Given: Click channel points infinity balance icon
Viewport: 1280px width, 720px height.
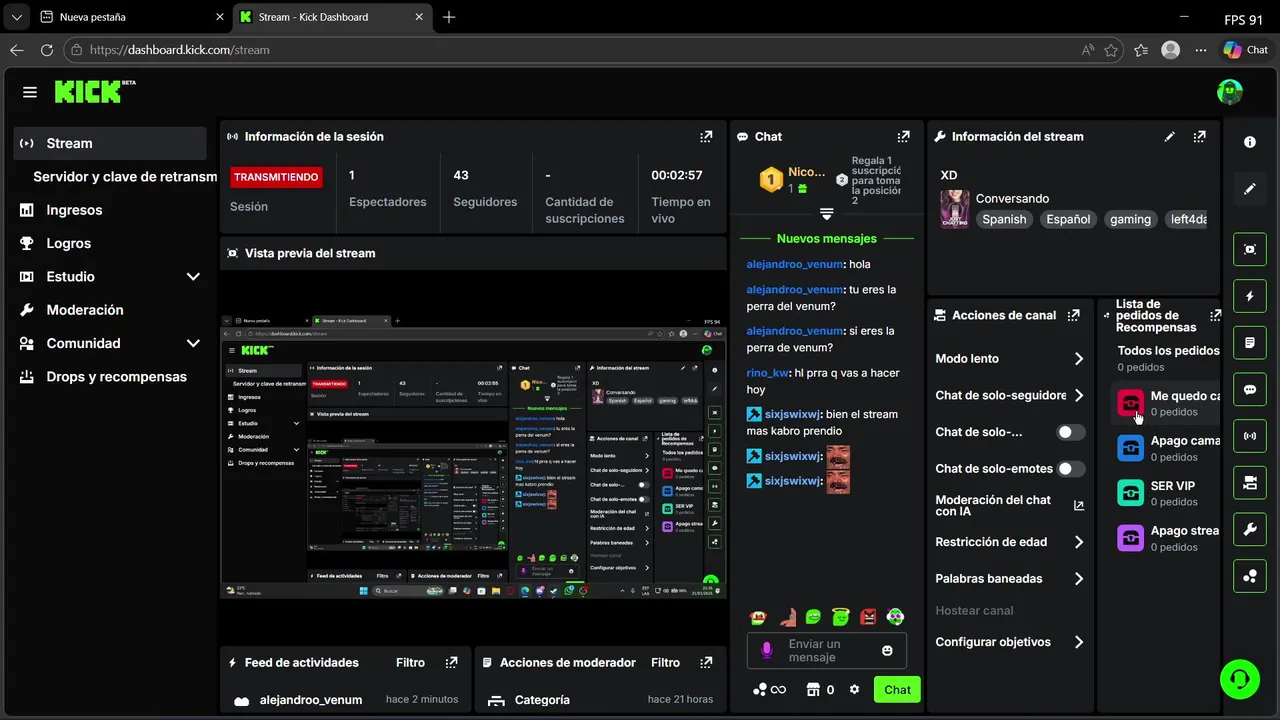Looking at the screenshot, I should coord(770,690).
